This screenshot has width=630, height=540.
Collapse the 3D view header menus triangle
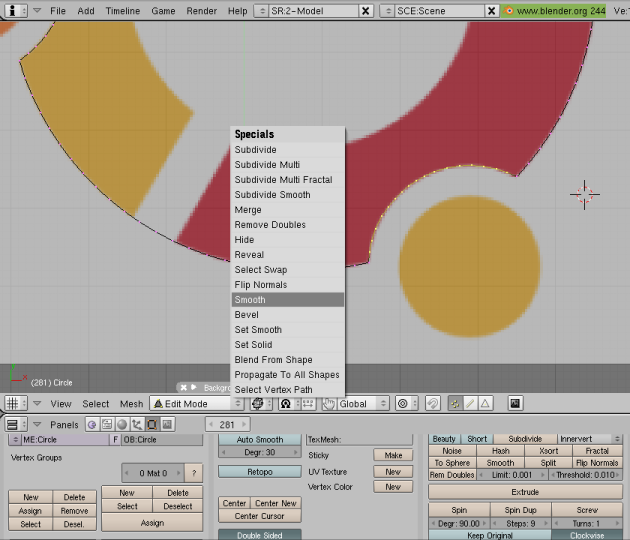37,403
